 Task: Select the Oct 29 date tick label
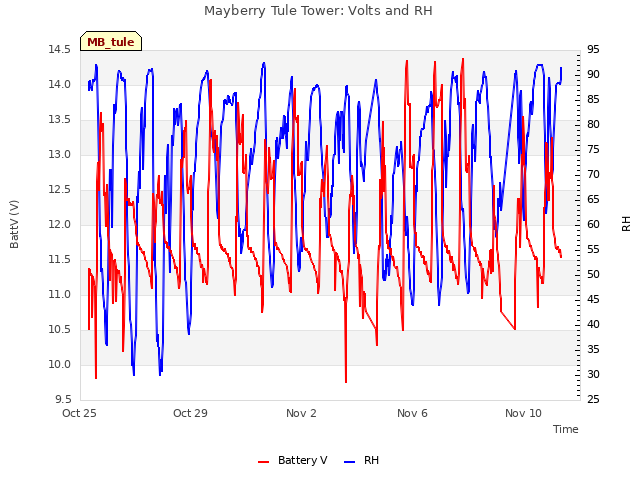point(190,413)
